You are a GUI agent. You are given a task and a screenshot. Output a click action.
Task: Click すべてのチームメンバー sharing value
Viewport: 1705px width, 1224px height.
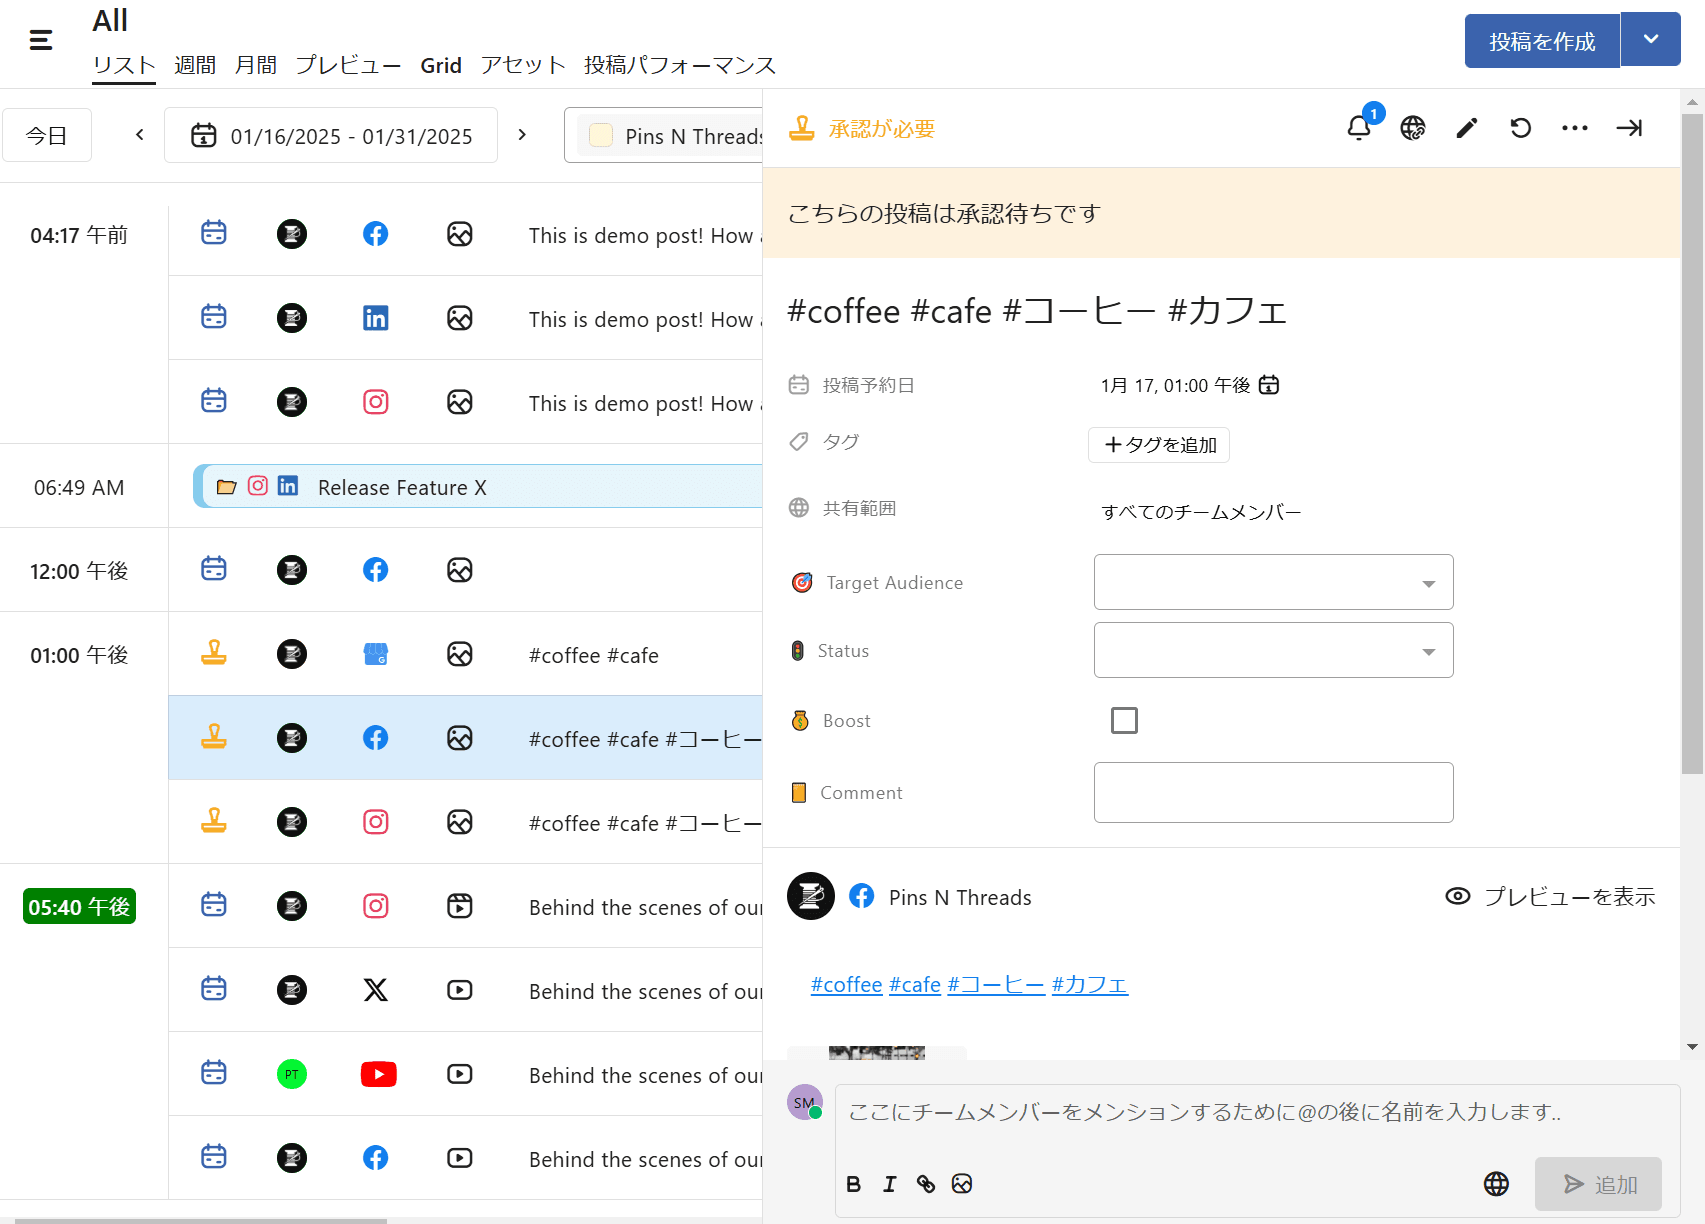(1202, 512)
